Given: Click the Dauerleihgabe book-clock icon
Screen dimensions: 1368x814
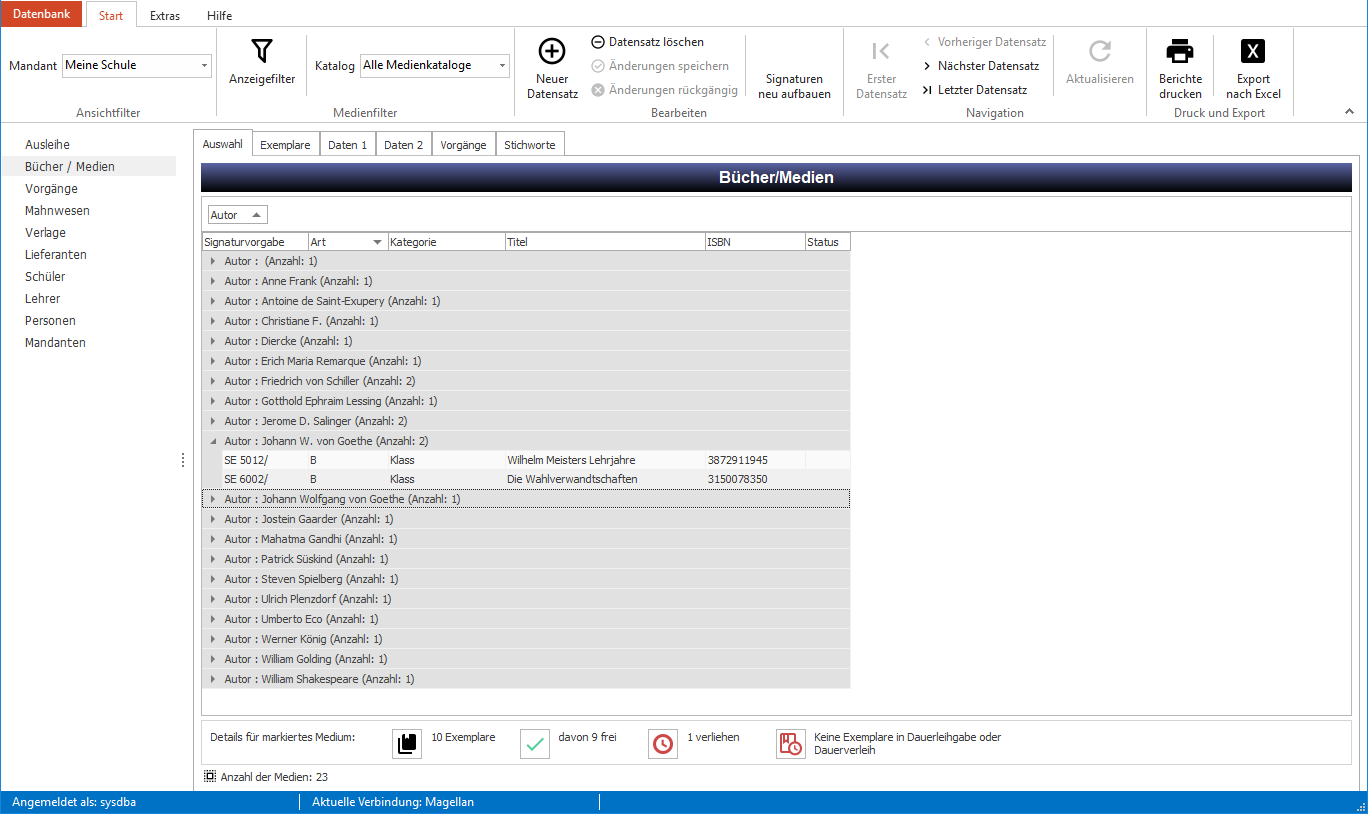Looking at the screenshot, I should click(791, 744).
